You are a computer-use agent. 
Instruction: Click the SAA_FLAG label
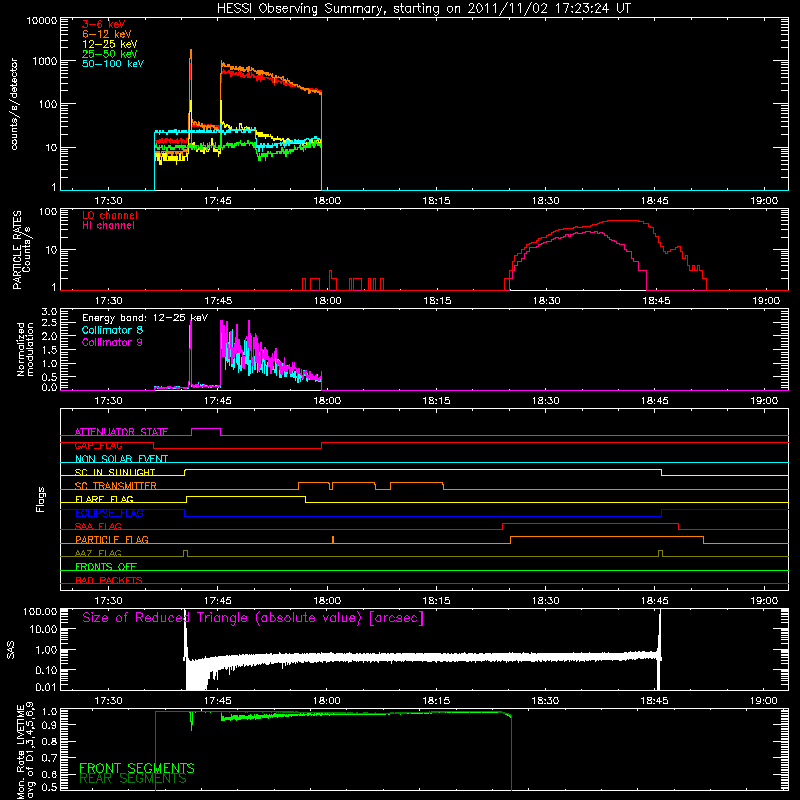click(x=98, y=526)
